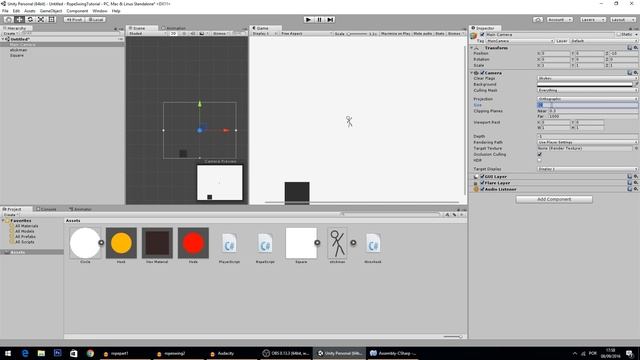
Task: Toggle Local/Global handle rotation button
Action: tap(96, 20)
